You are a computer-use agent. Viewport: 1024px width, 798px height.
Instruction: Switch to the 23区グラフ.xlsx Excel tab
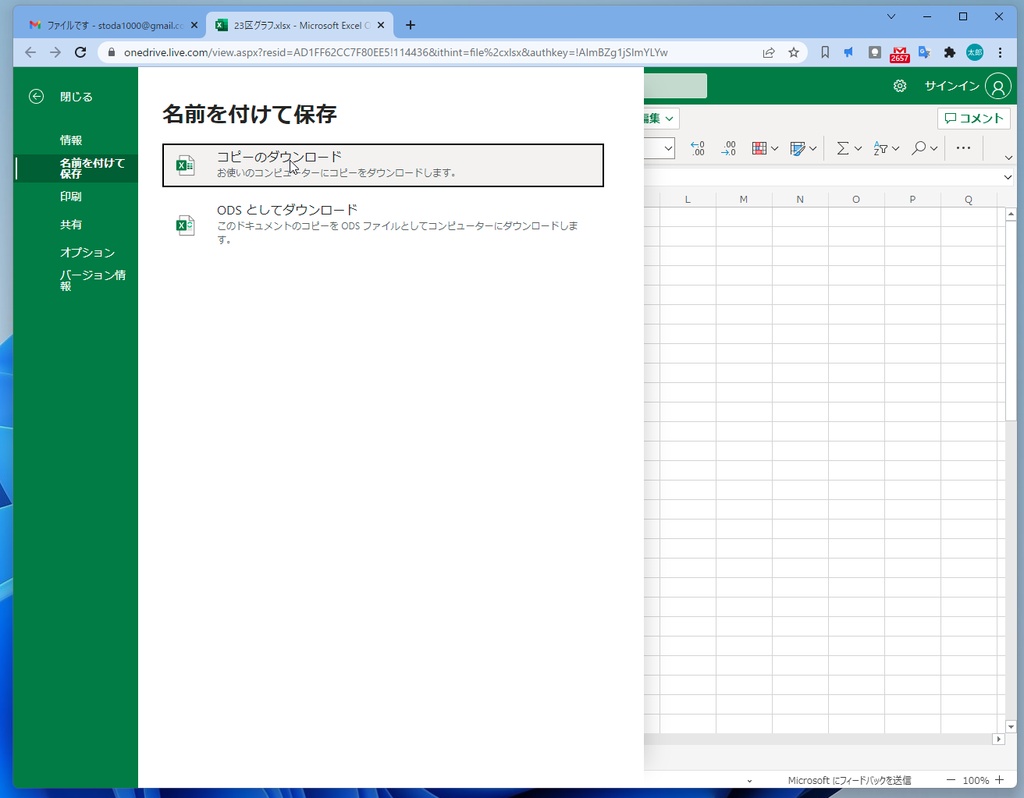[301, 25]
